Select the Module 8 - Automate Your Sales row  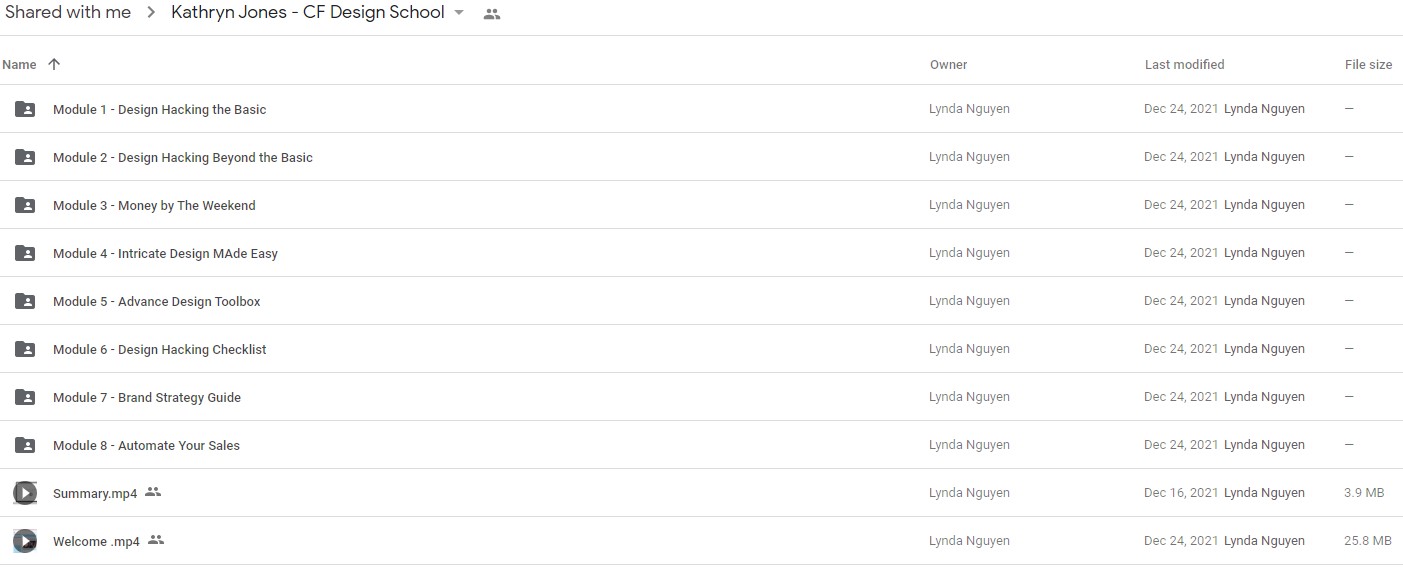point(701,445)
